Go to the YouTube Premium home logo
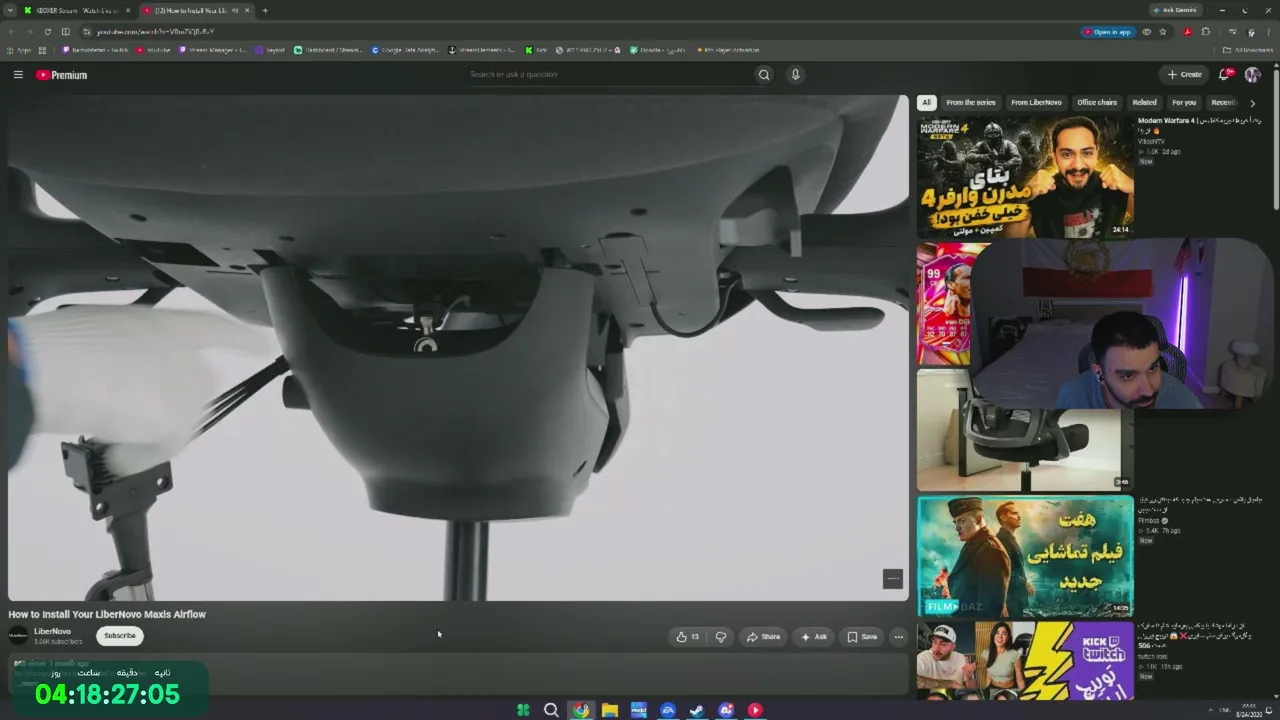The height and width of the screenshot is (720, 1280). (62, 75)
